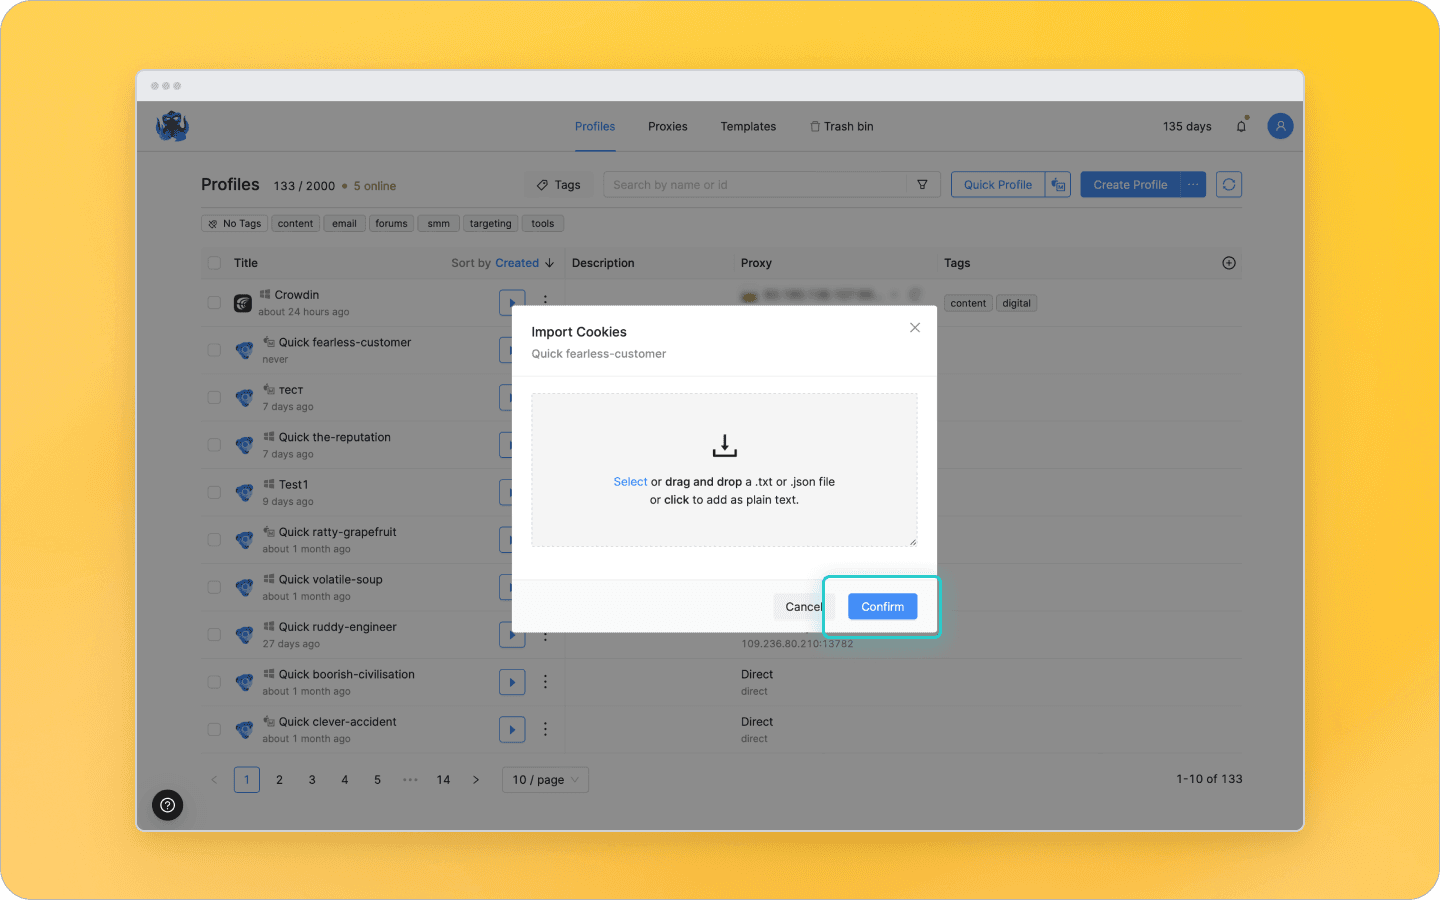1440x900 pixels.
Task: Filter by content tag chip
Action: (x=295, y=224)
